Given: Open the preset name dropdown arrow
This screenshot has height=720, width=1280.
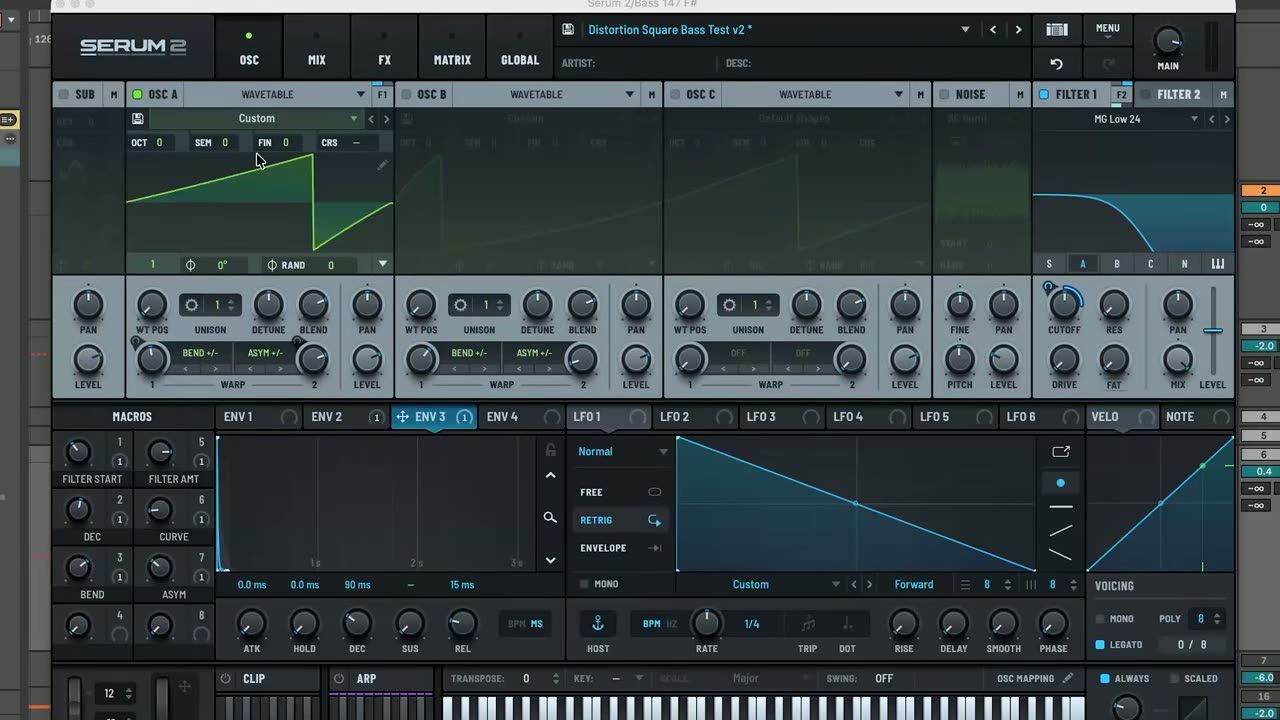Looking at the screenshot, I should coord(965,30).
